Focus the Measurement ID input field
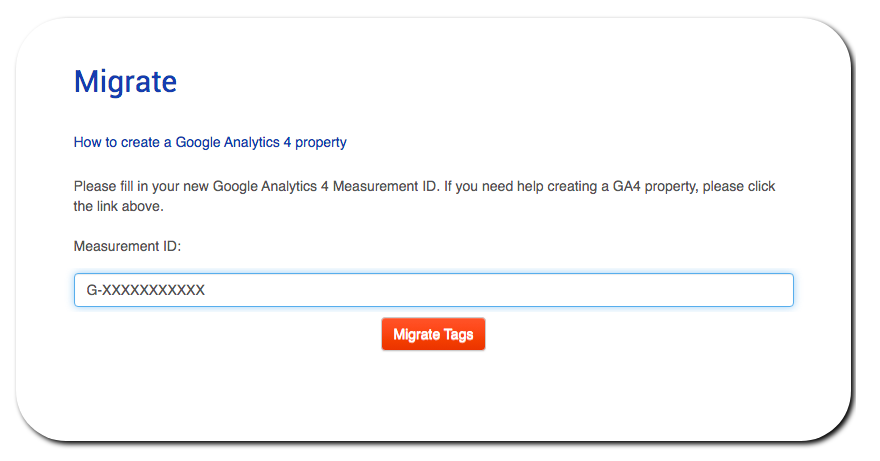This screenshot has width=880, height=461. click(x=434, y=290)
